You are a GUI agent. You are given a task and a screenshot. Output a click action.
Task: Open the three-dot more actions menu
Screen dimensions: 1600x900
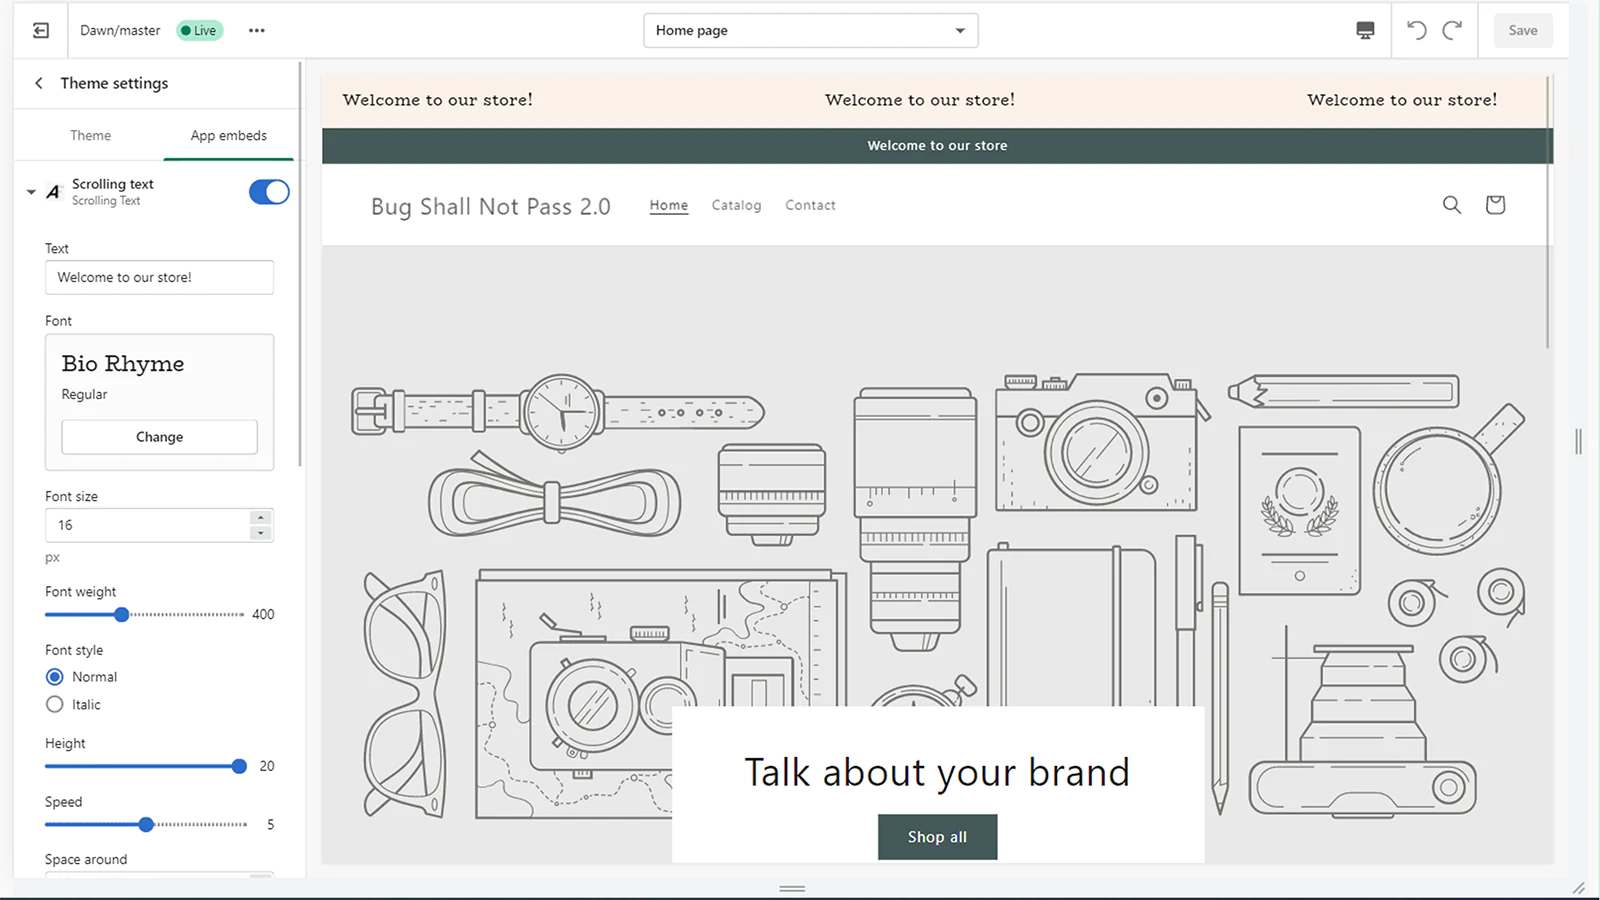(257, 30)
